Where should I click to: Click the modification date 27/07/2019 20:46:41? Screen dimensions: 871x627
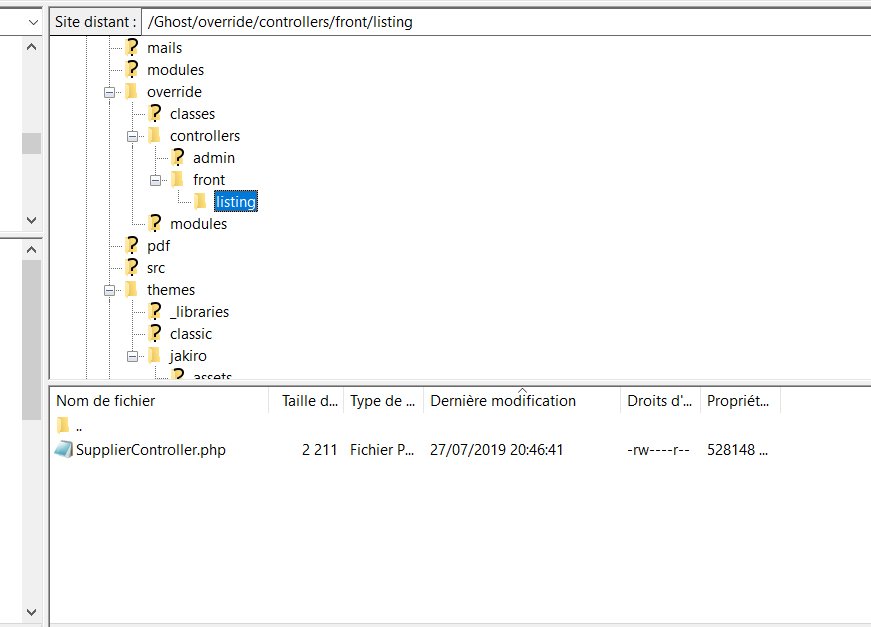pyautogui.click(x=497, y=450)
